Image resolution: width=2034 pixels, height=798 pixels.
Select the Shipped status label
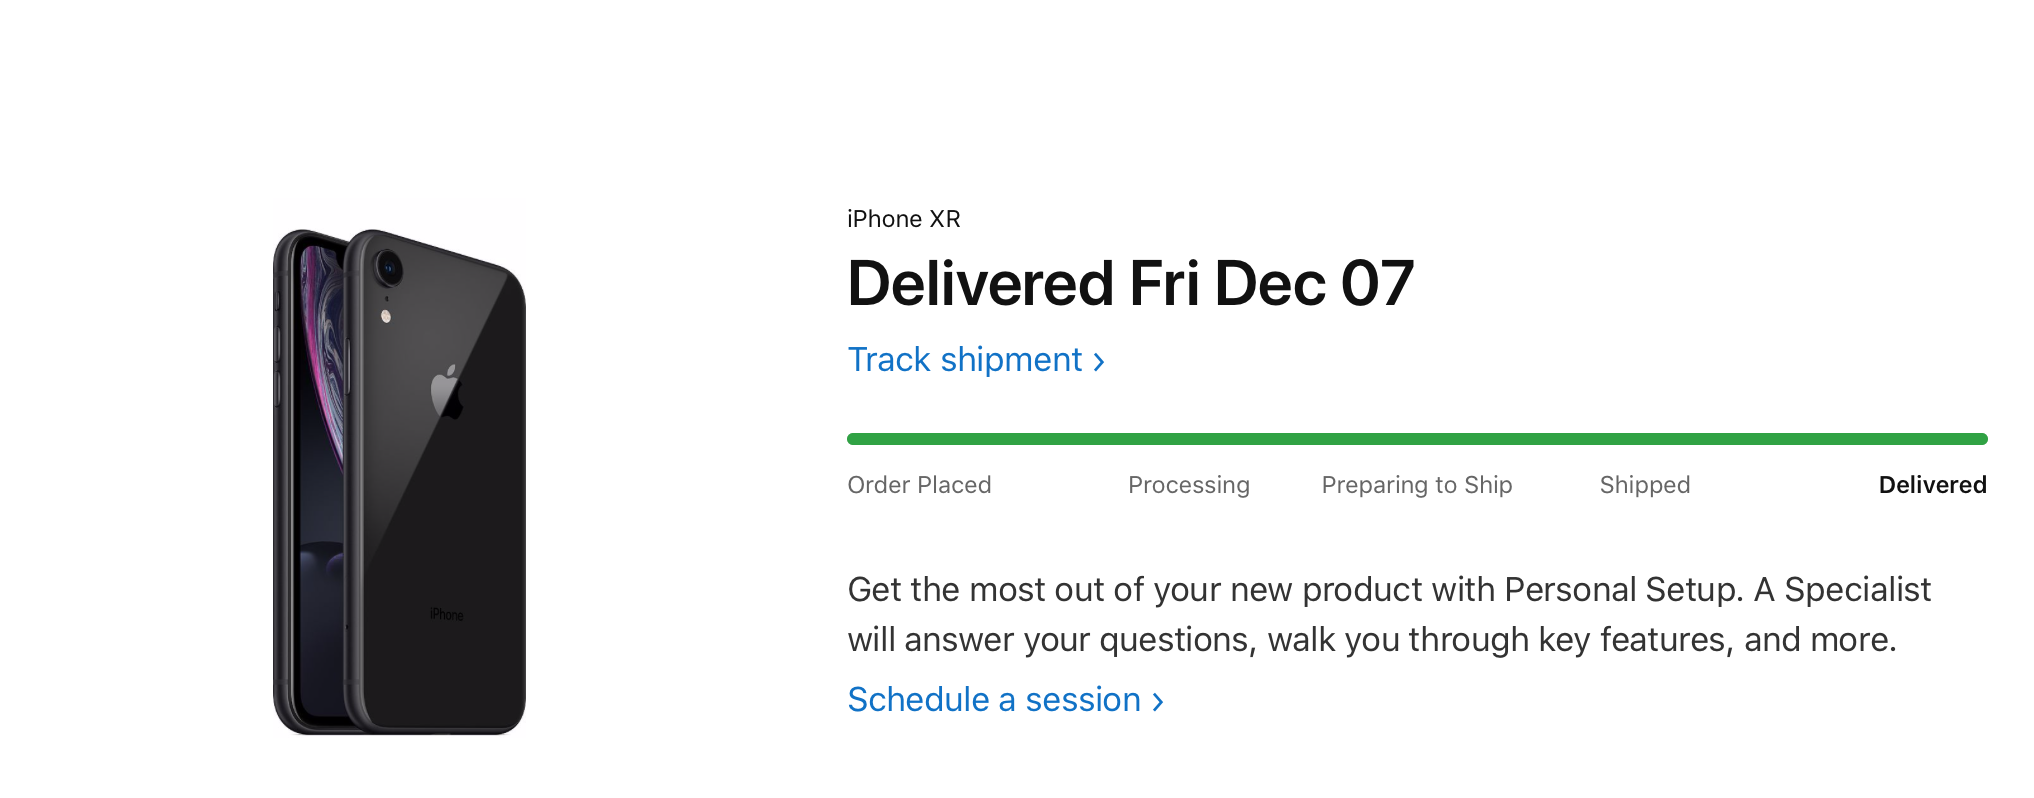[x=1645, y=485]
